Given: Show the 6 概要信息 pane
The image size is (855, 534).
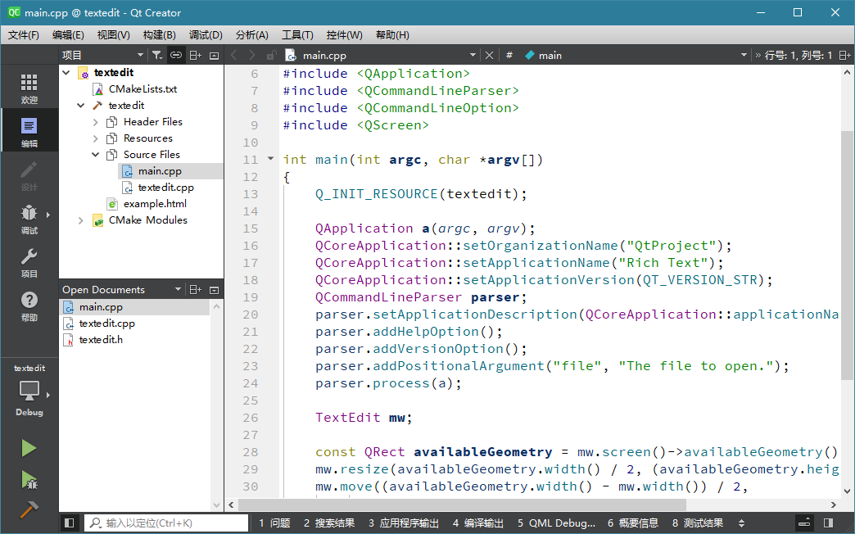Looking at the screenshot, I should click(633, 523).
